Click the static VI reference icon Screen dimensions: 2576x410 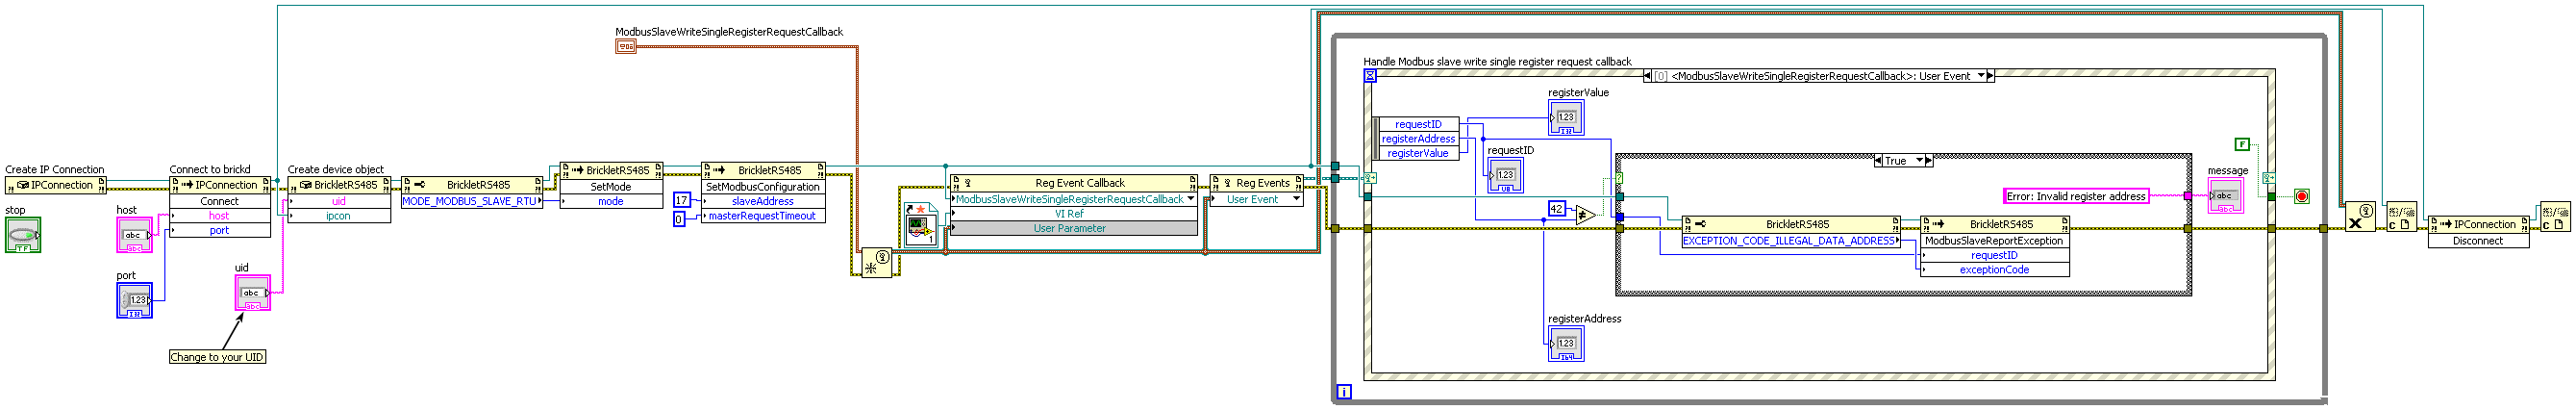[919, 229]
